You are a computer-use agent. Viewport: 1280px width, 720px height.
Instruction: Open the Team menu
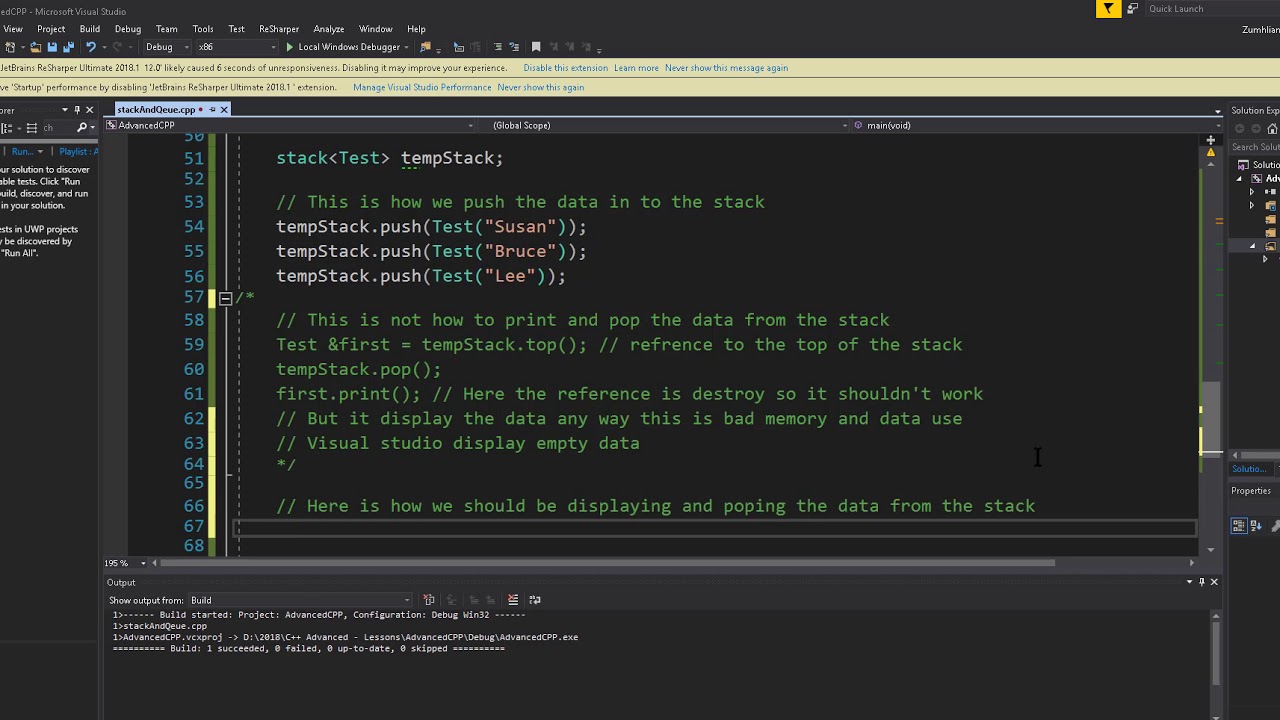pos(167,29)
